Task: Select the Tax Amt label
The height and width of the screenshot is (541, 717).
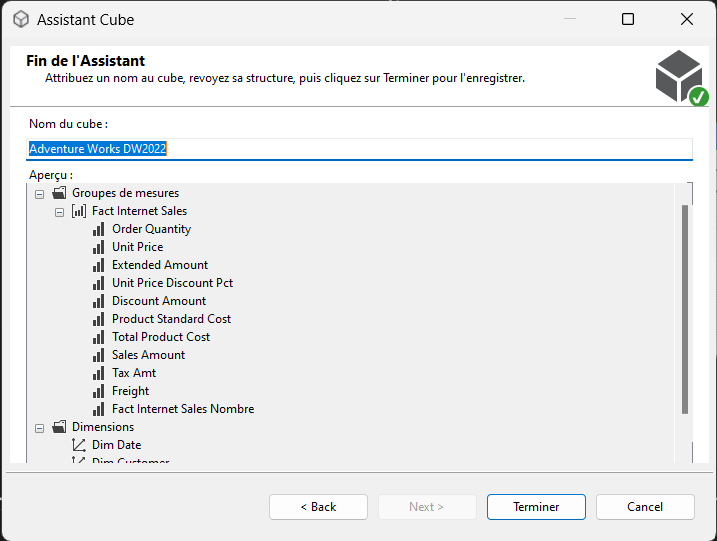Action: 134,373
